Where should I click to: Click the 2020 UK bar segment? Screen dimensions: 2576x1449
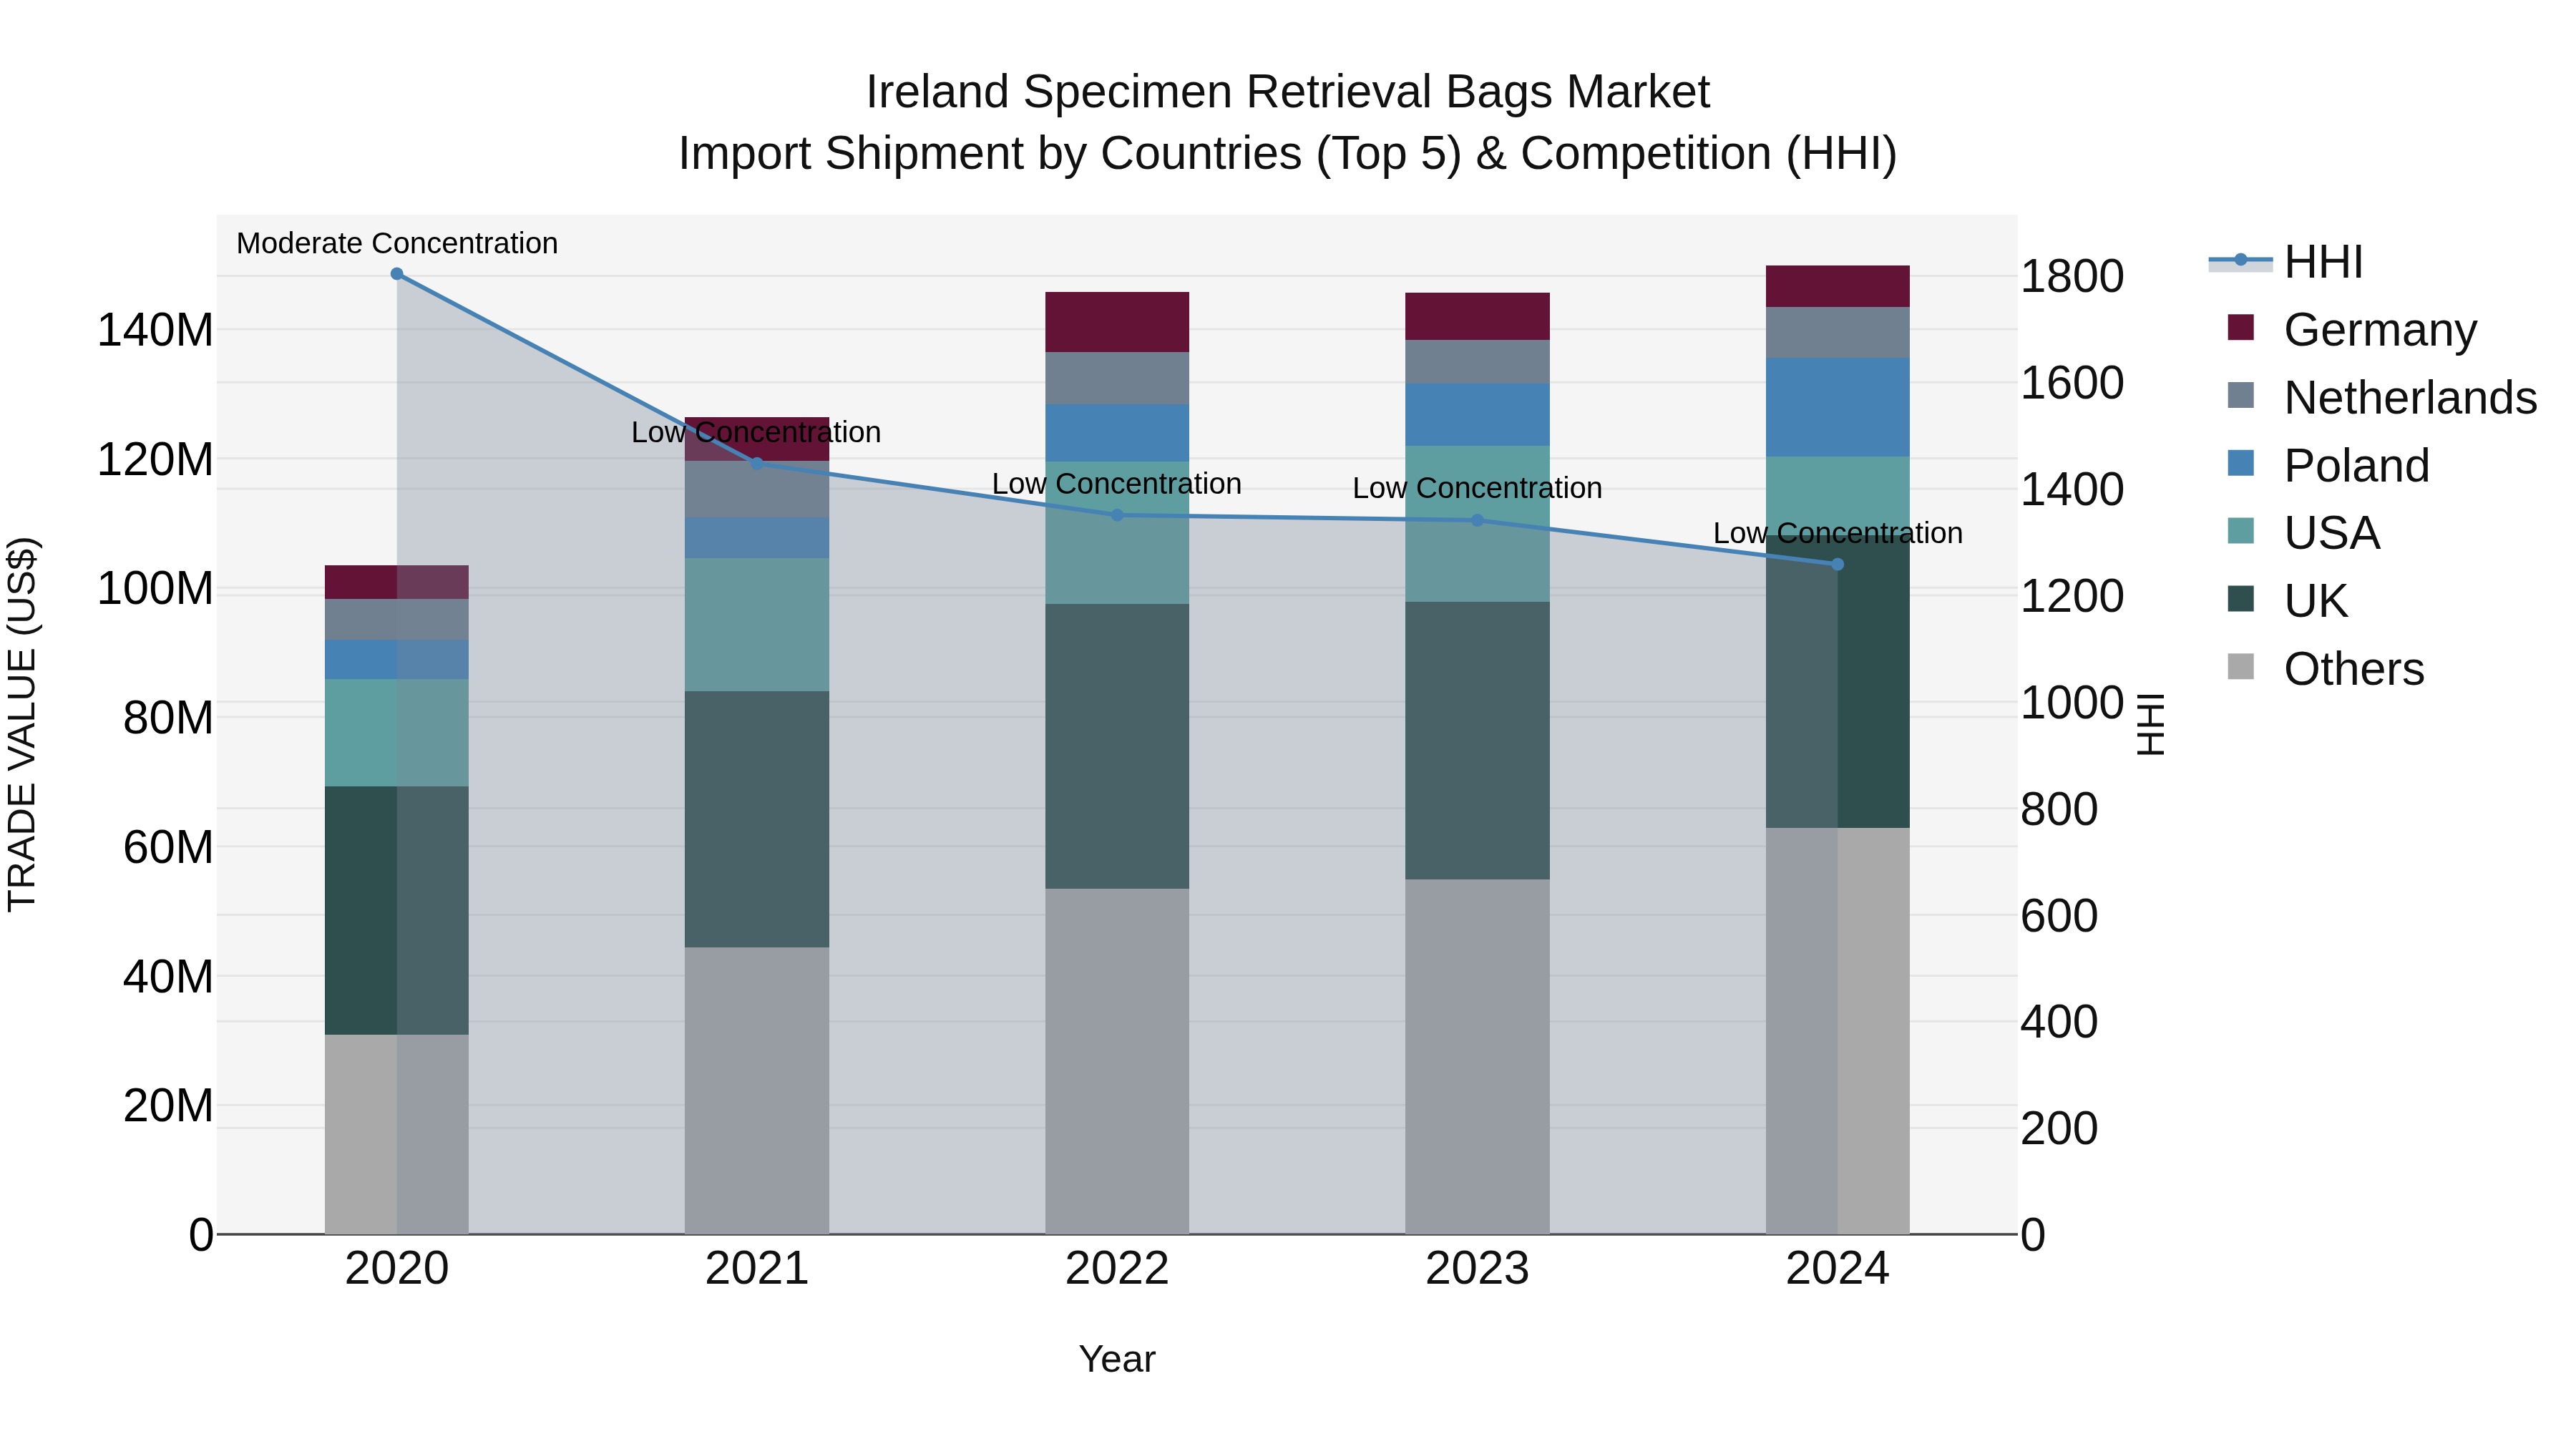[x=397, y=910]
